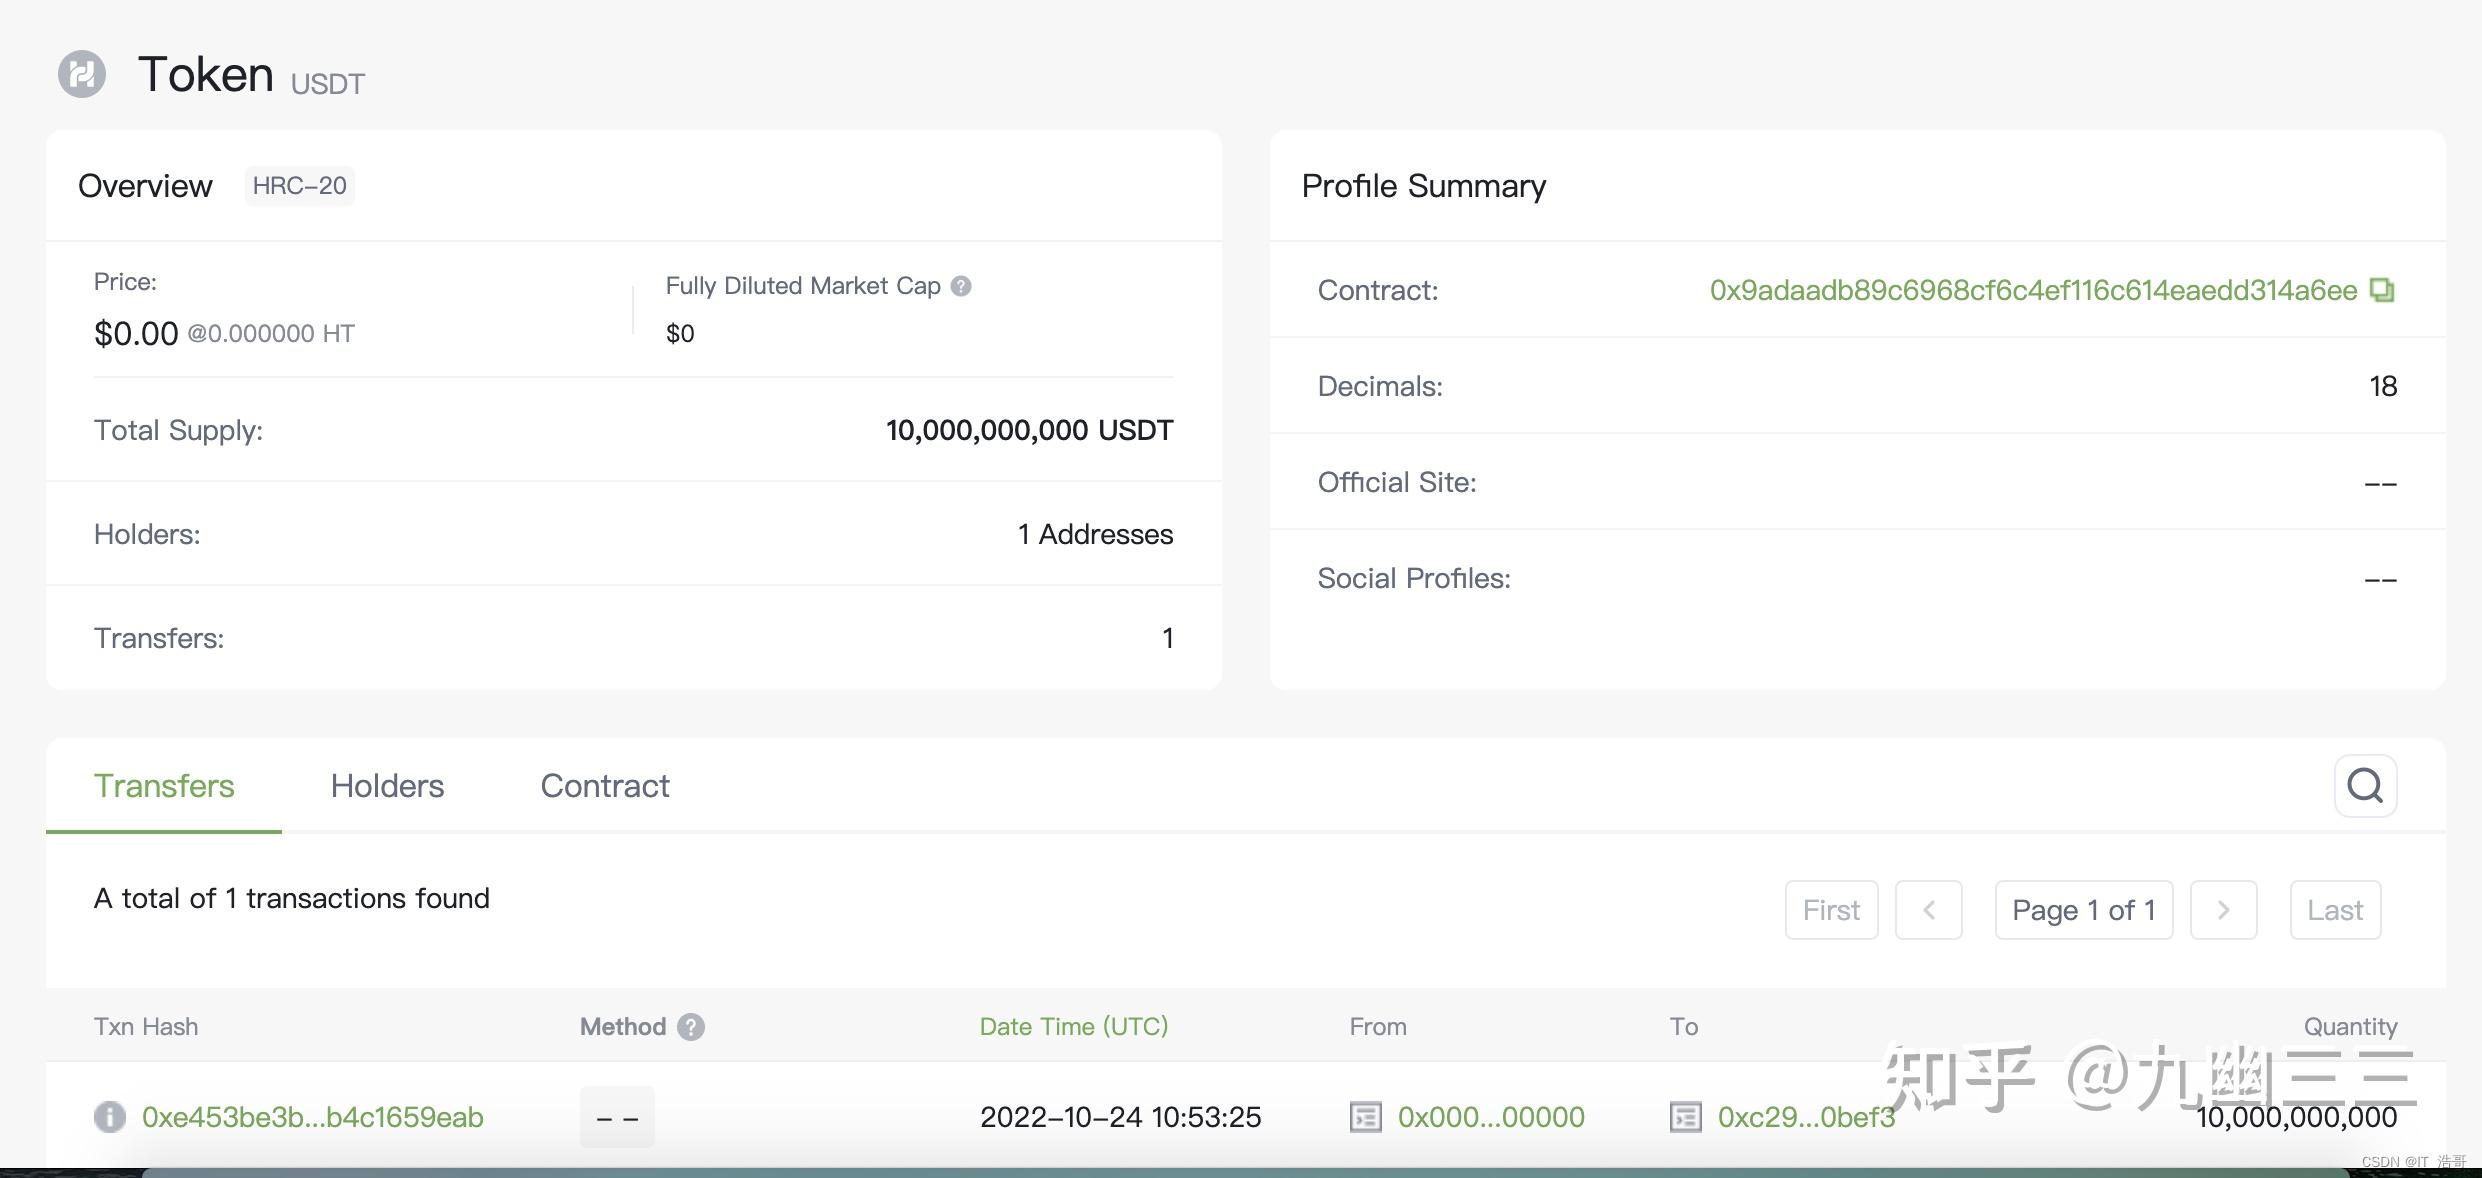Open From address 0x000...00000
2482x1178 pixels.
(1490, 1116)
